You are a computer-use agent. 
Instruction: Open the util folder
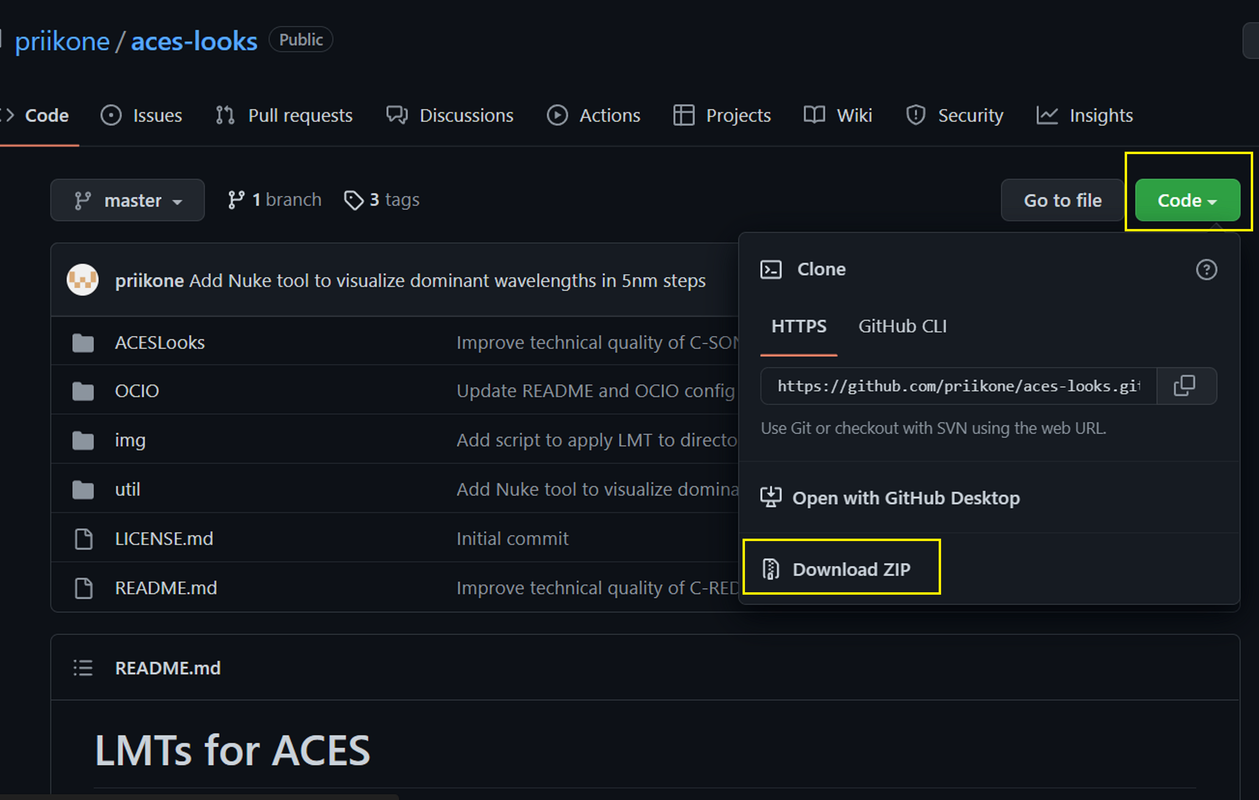click(x=128, y=489)
